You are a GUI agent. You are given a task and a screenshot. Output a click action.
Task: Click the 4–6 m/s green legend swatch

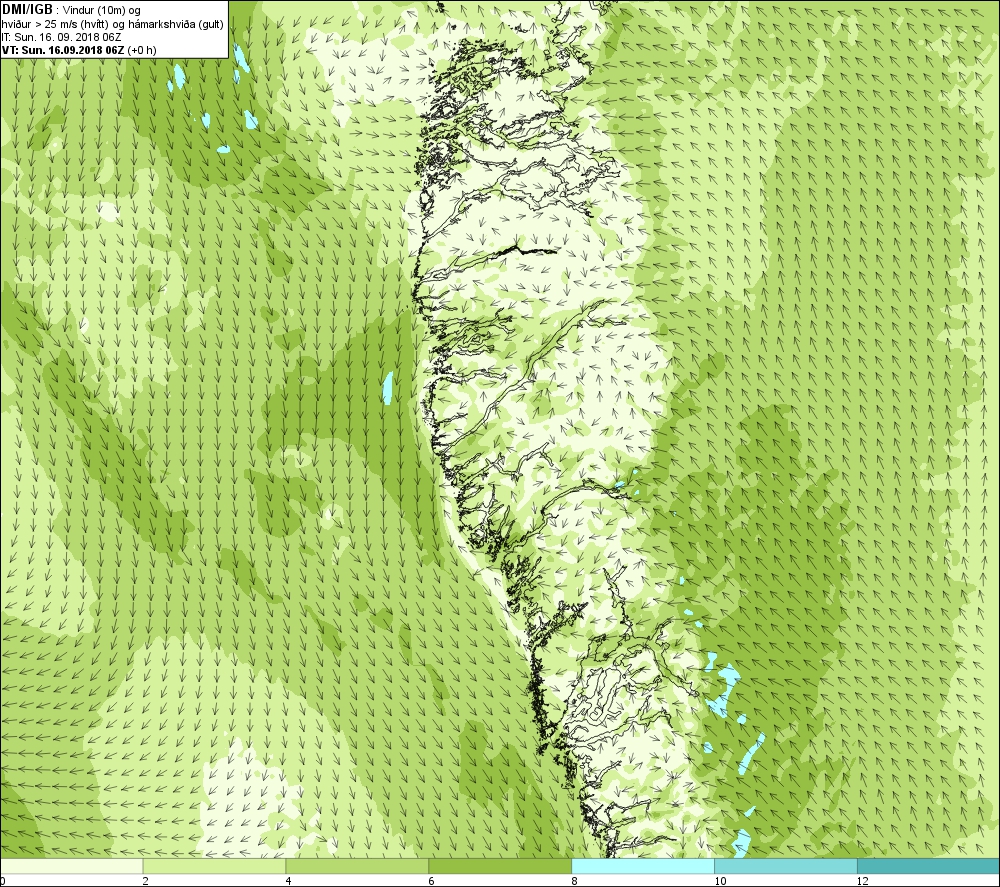357,866
